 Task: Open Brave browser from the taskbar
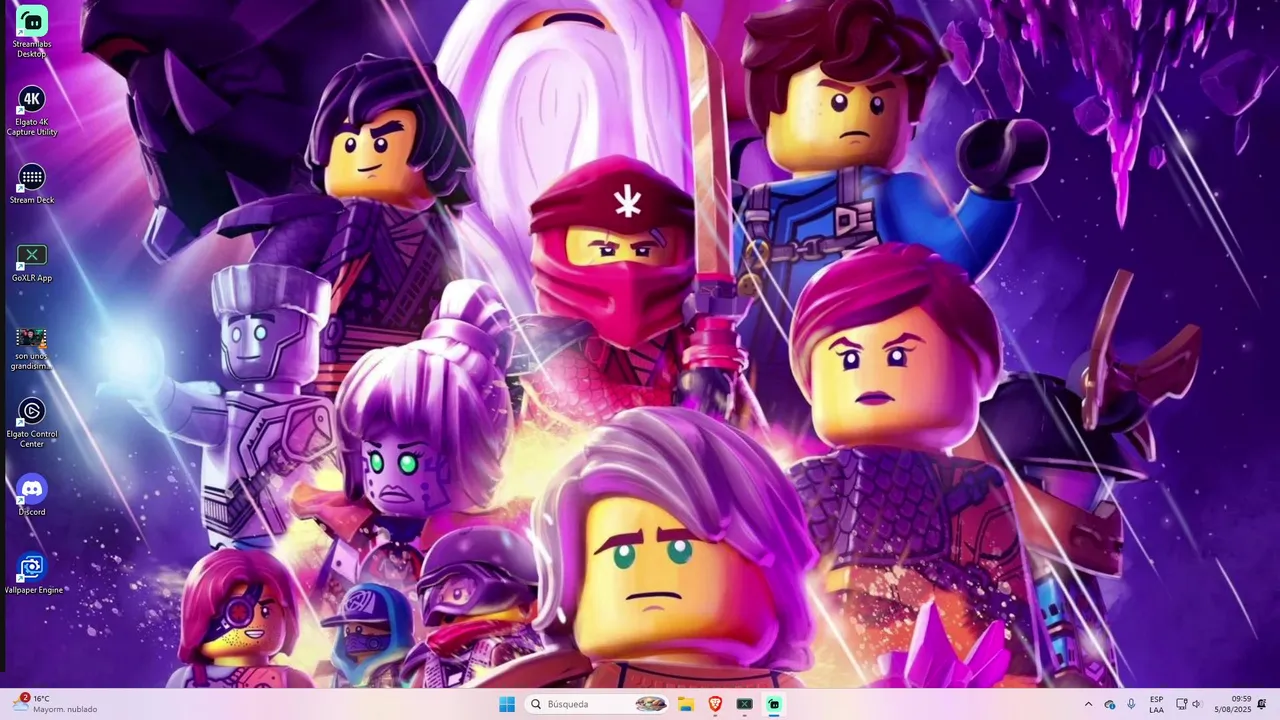coord(715,704)
